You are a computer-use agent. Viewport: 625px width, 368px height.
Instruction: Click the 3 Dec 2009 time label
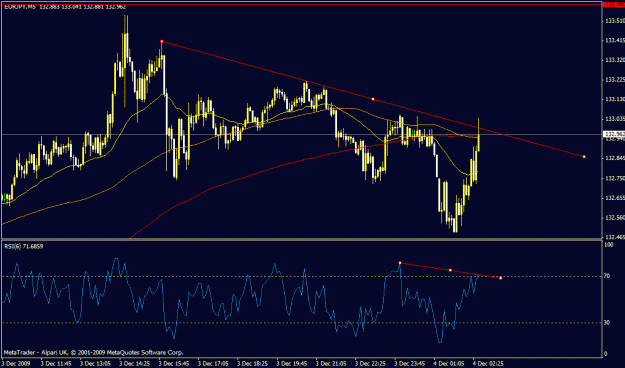15,364
